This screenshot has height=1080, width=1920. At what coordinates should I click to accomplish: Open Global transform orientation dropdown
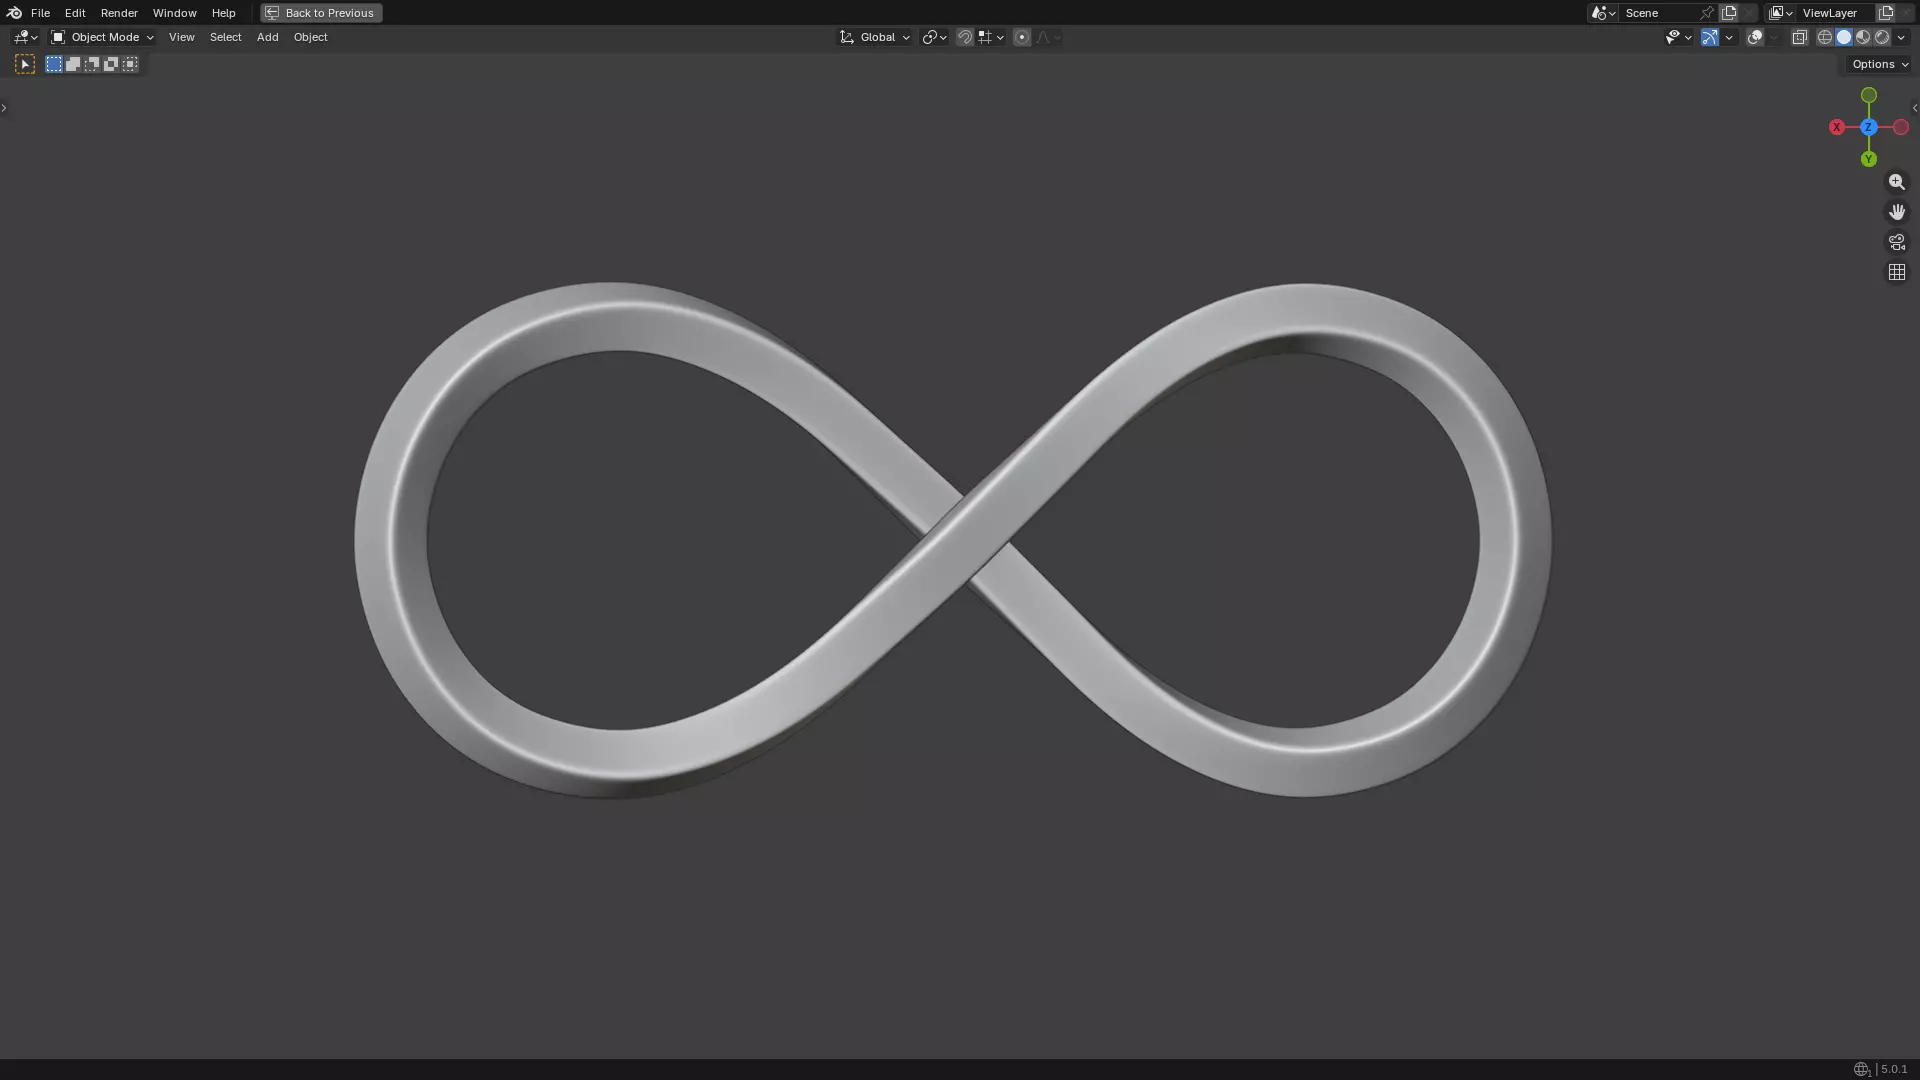click(875, 37)
